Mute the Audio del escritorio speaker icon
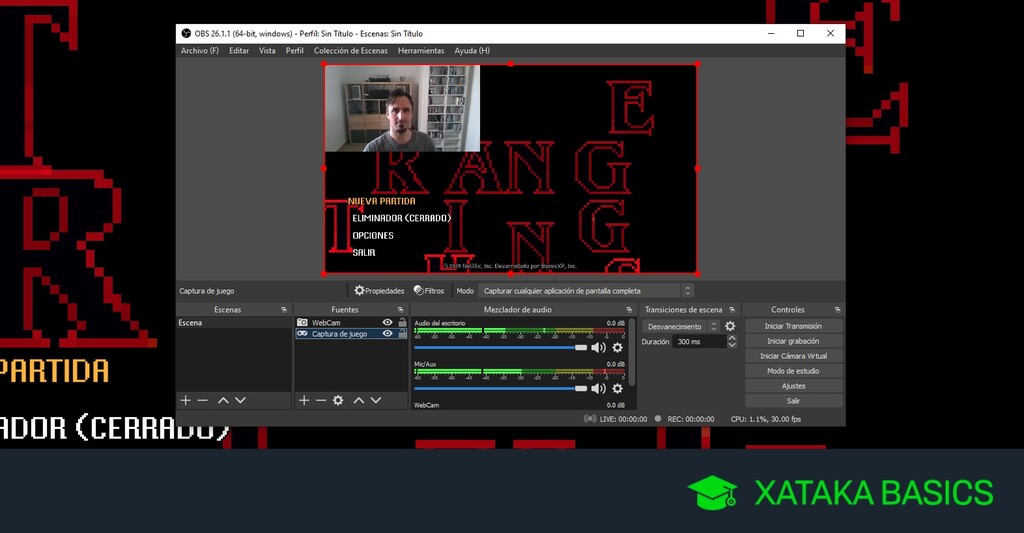The image size is (1024, 533). 598,347
